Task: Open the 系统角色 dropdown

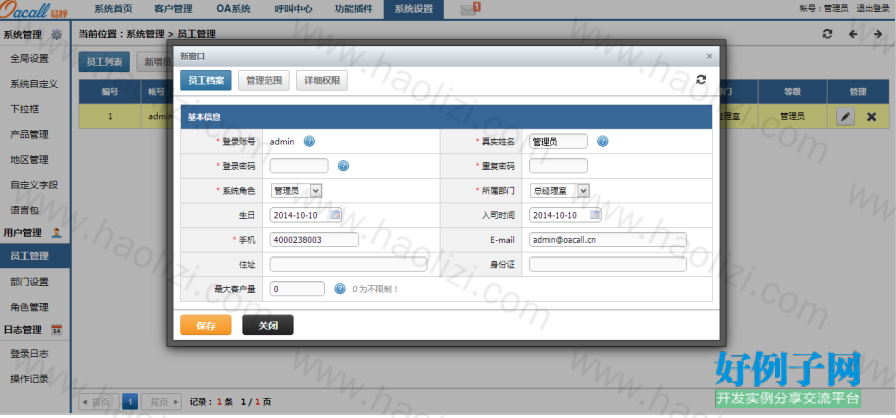Action: pyautogui.click(x=296, y=191)
